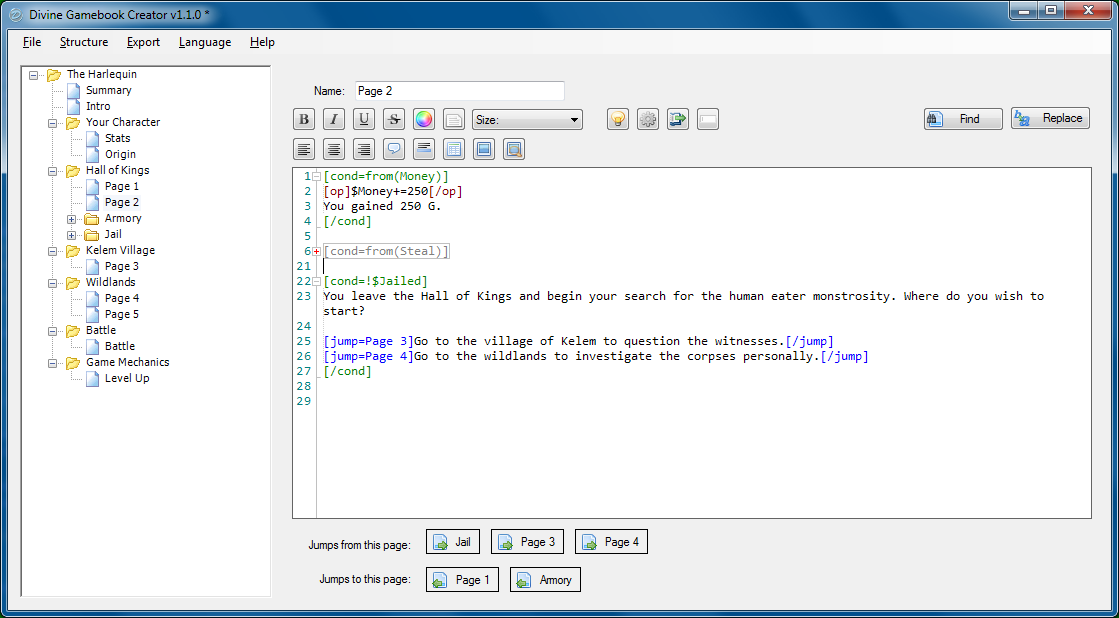Click the Armory folder icon
Viewport: 1119px width, 618px height.
click(91, 218)
